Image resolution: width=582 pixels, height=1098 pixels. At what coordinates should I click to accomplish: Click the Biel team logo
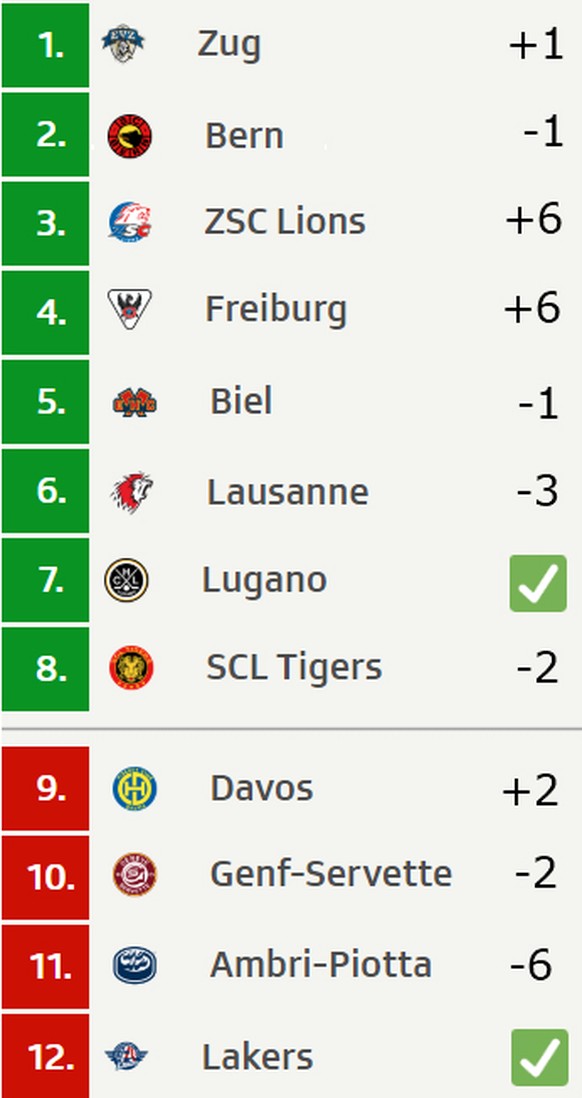134,403
